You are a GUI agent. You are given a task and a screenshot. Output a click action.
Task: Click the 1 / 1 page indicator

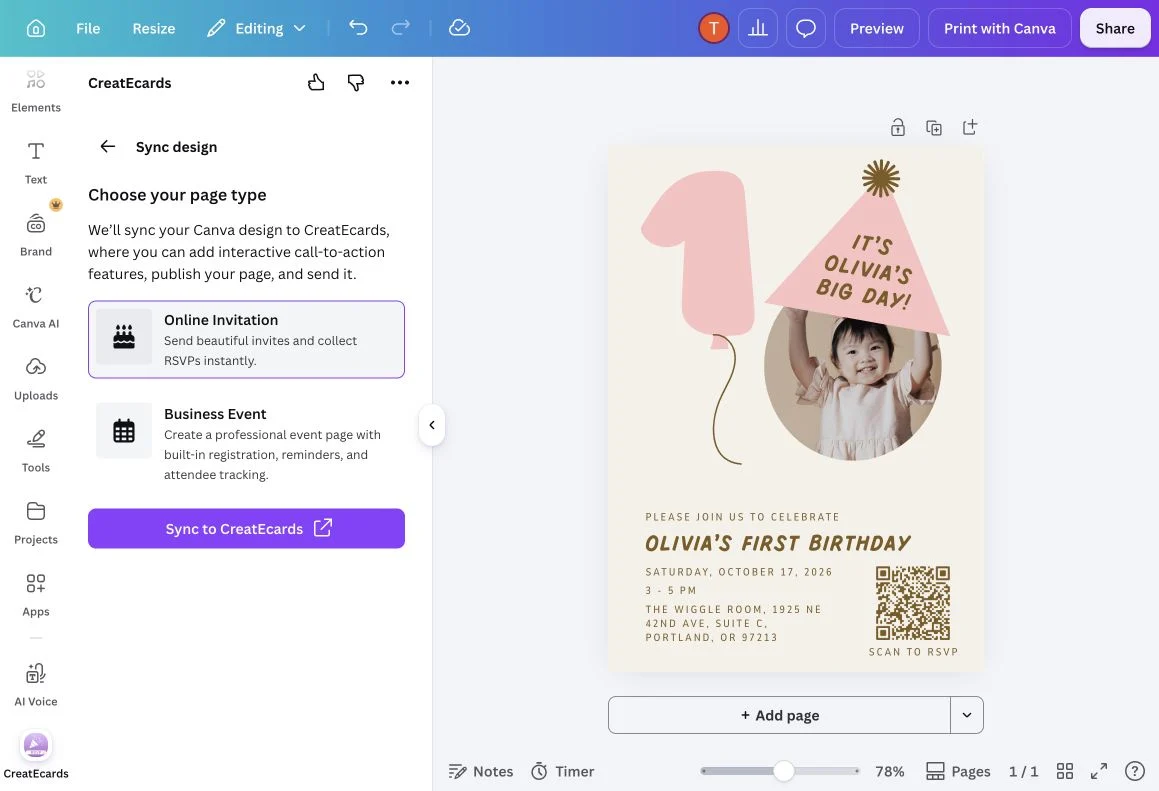click(x=1023, y=771)
